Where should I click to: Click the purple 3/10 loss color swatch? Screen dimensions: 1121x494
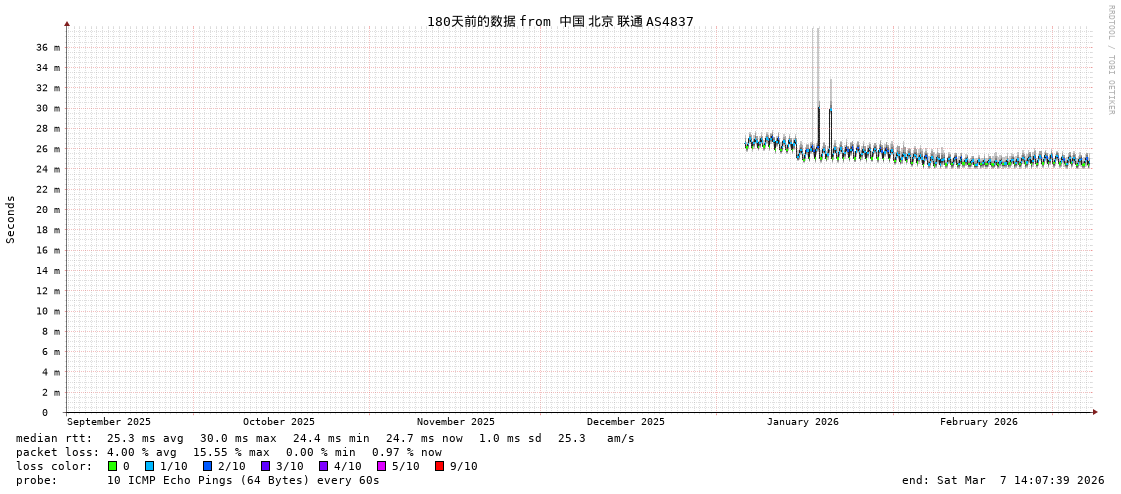tap(265, 466)
